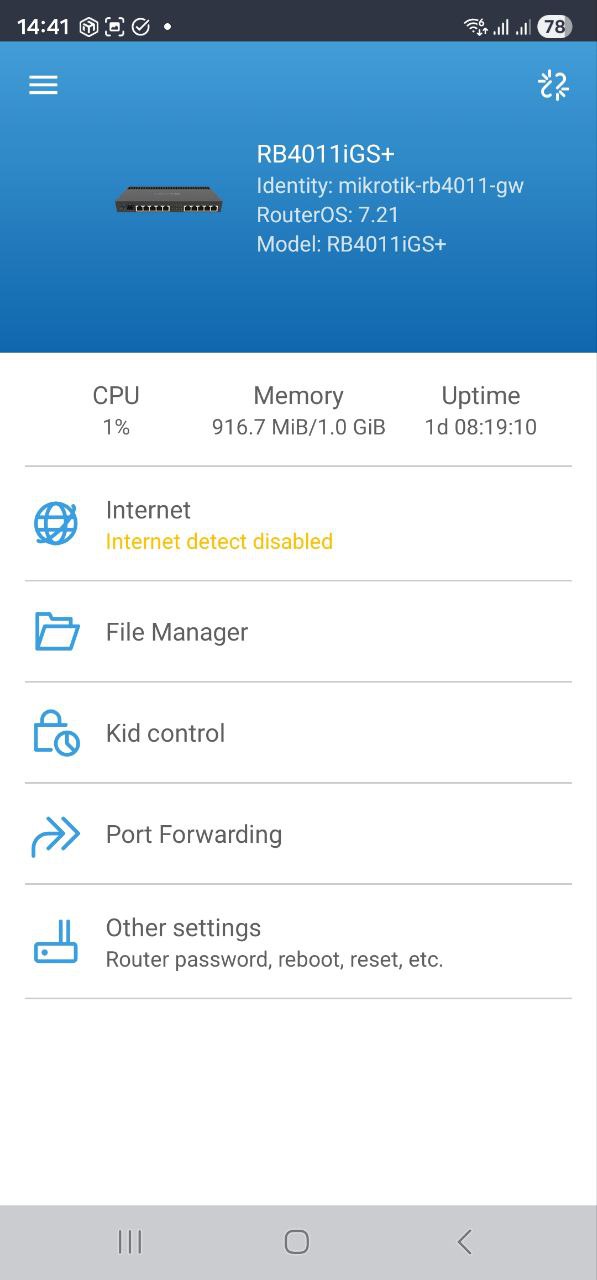Image resolution: width=597 pixels, height=1280 pixels.
Task: Tap the Android home button
Action: (296, 1240)
